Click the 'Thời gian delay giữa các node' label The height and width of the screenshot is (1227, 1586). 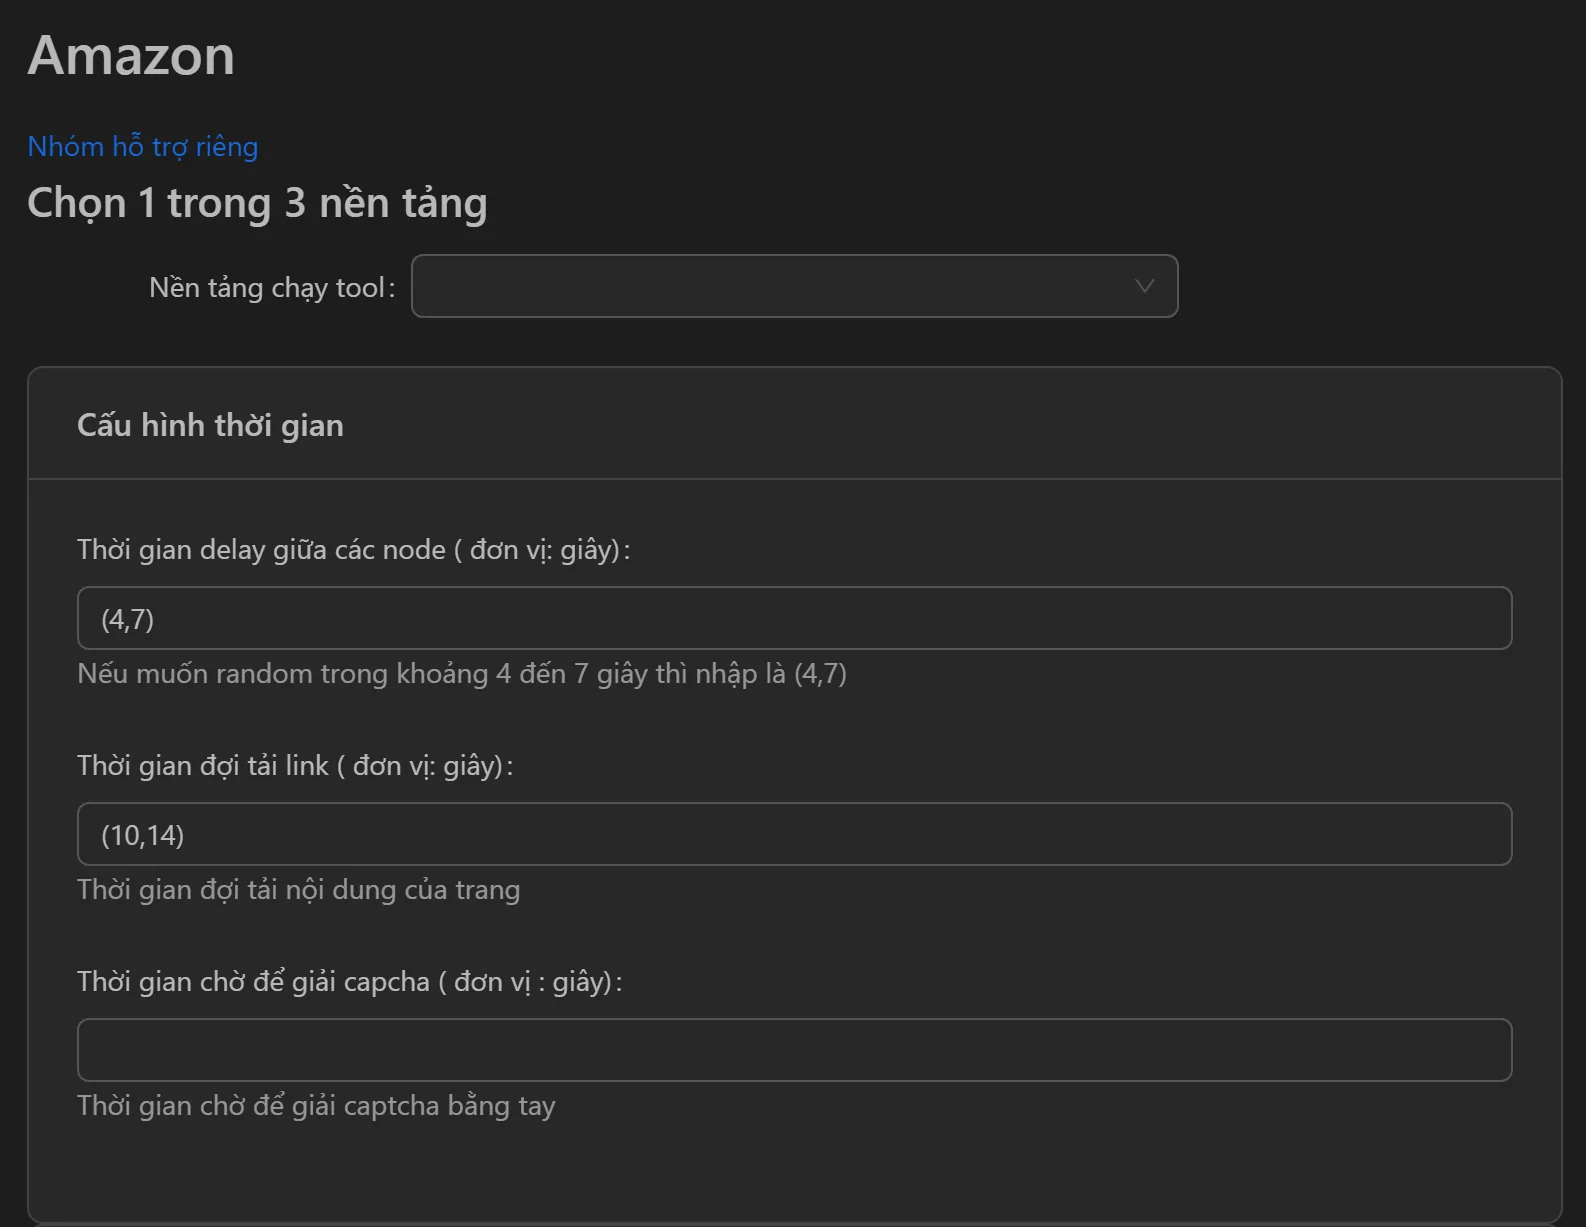point(355,549)
